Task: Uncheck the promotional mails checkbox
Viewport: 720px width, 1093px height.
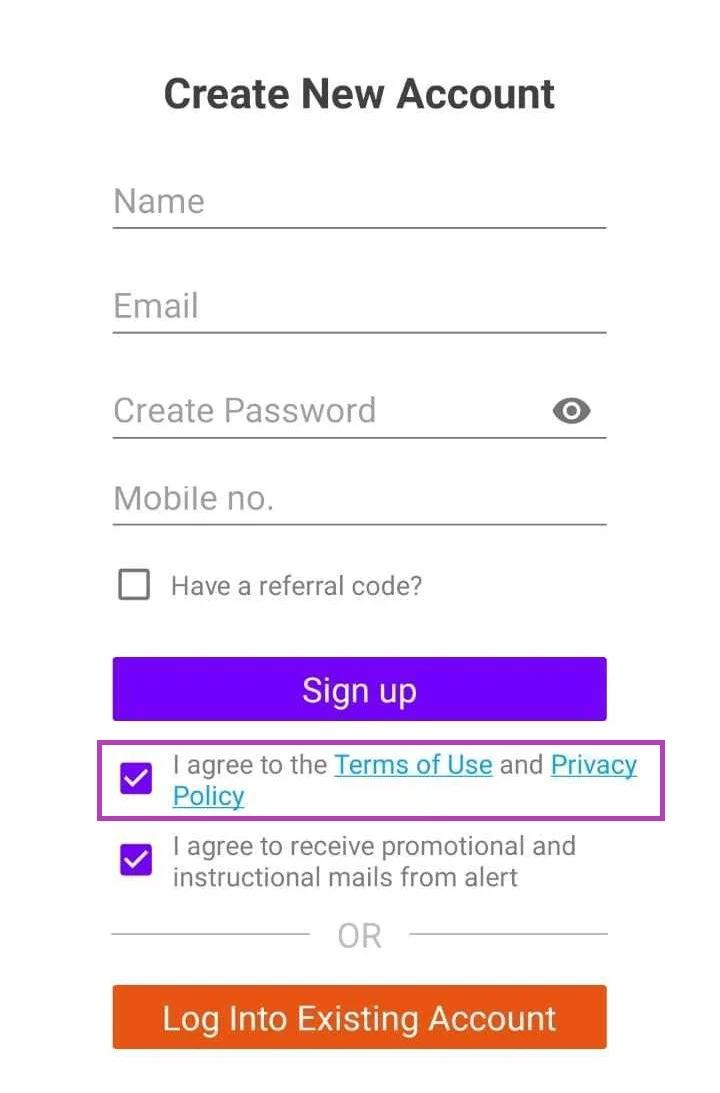Action: pos(136,860)
